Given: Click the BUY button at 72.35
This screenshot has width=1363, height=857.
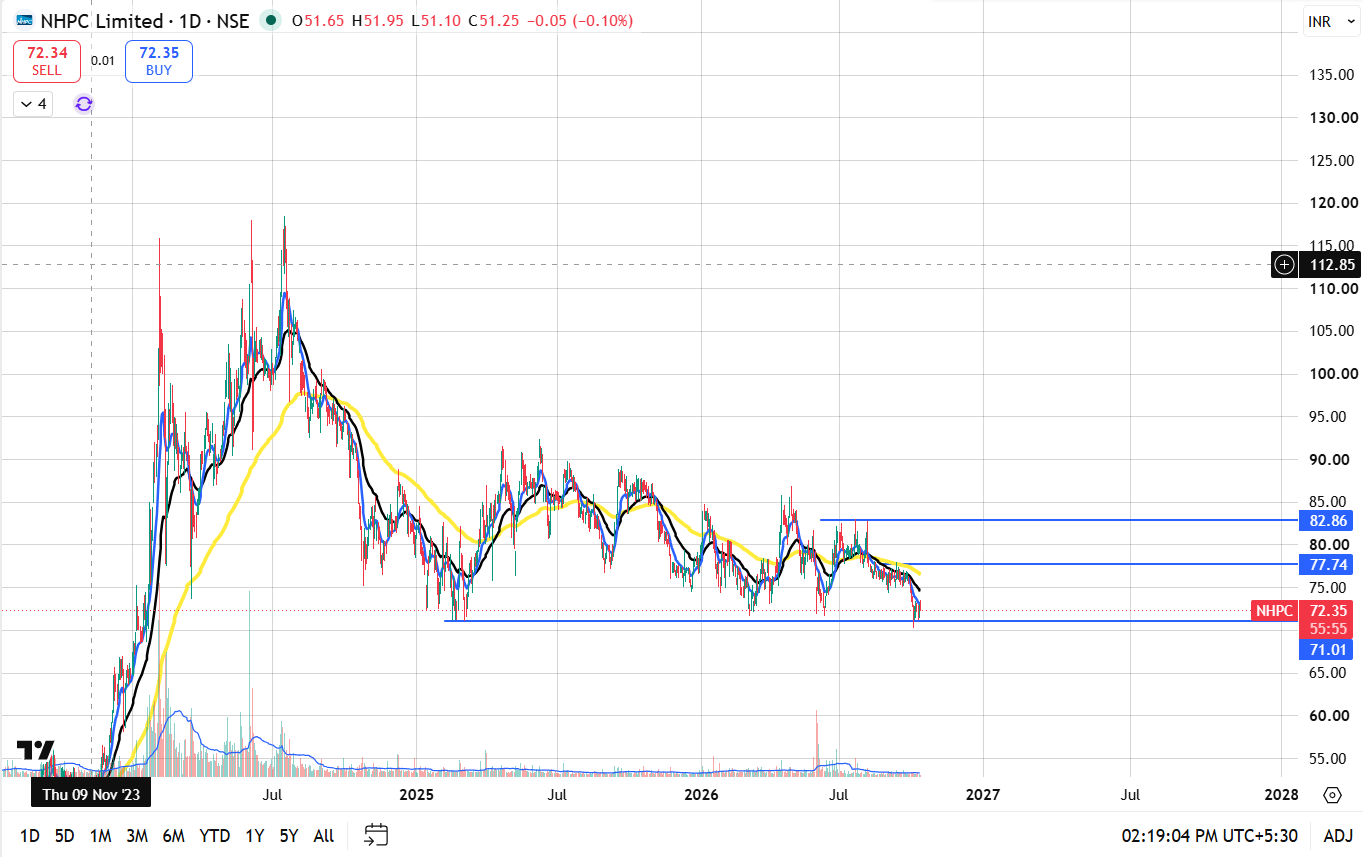Looking at the screenshot, I should [x=158, y=61].
